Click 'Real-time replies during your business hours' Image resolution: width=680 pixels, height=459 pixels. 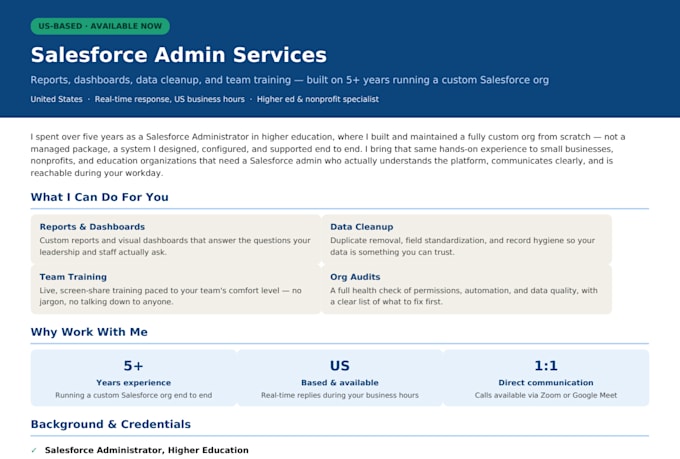tap(340, 395)
